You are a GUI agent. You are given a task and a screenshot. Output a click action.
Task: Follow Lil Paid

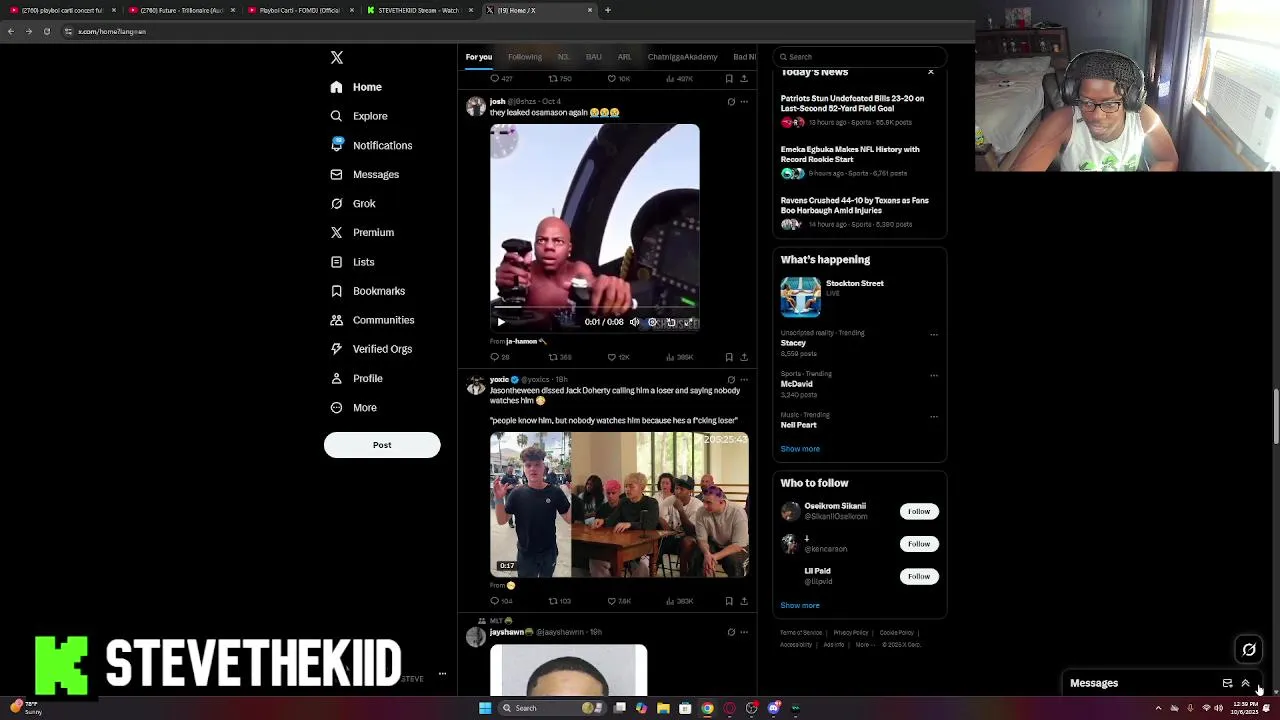(919, 576)
